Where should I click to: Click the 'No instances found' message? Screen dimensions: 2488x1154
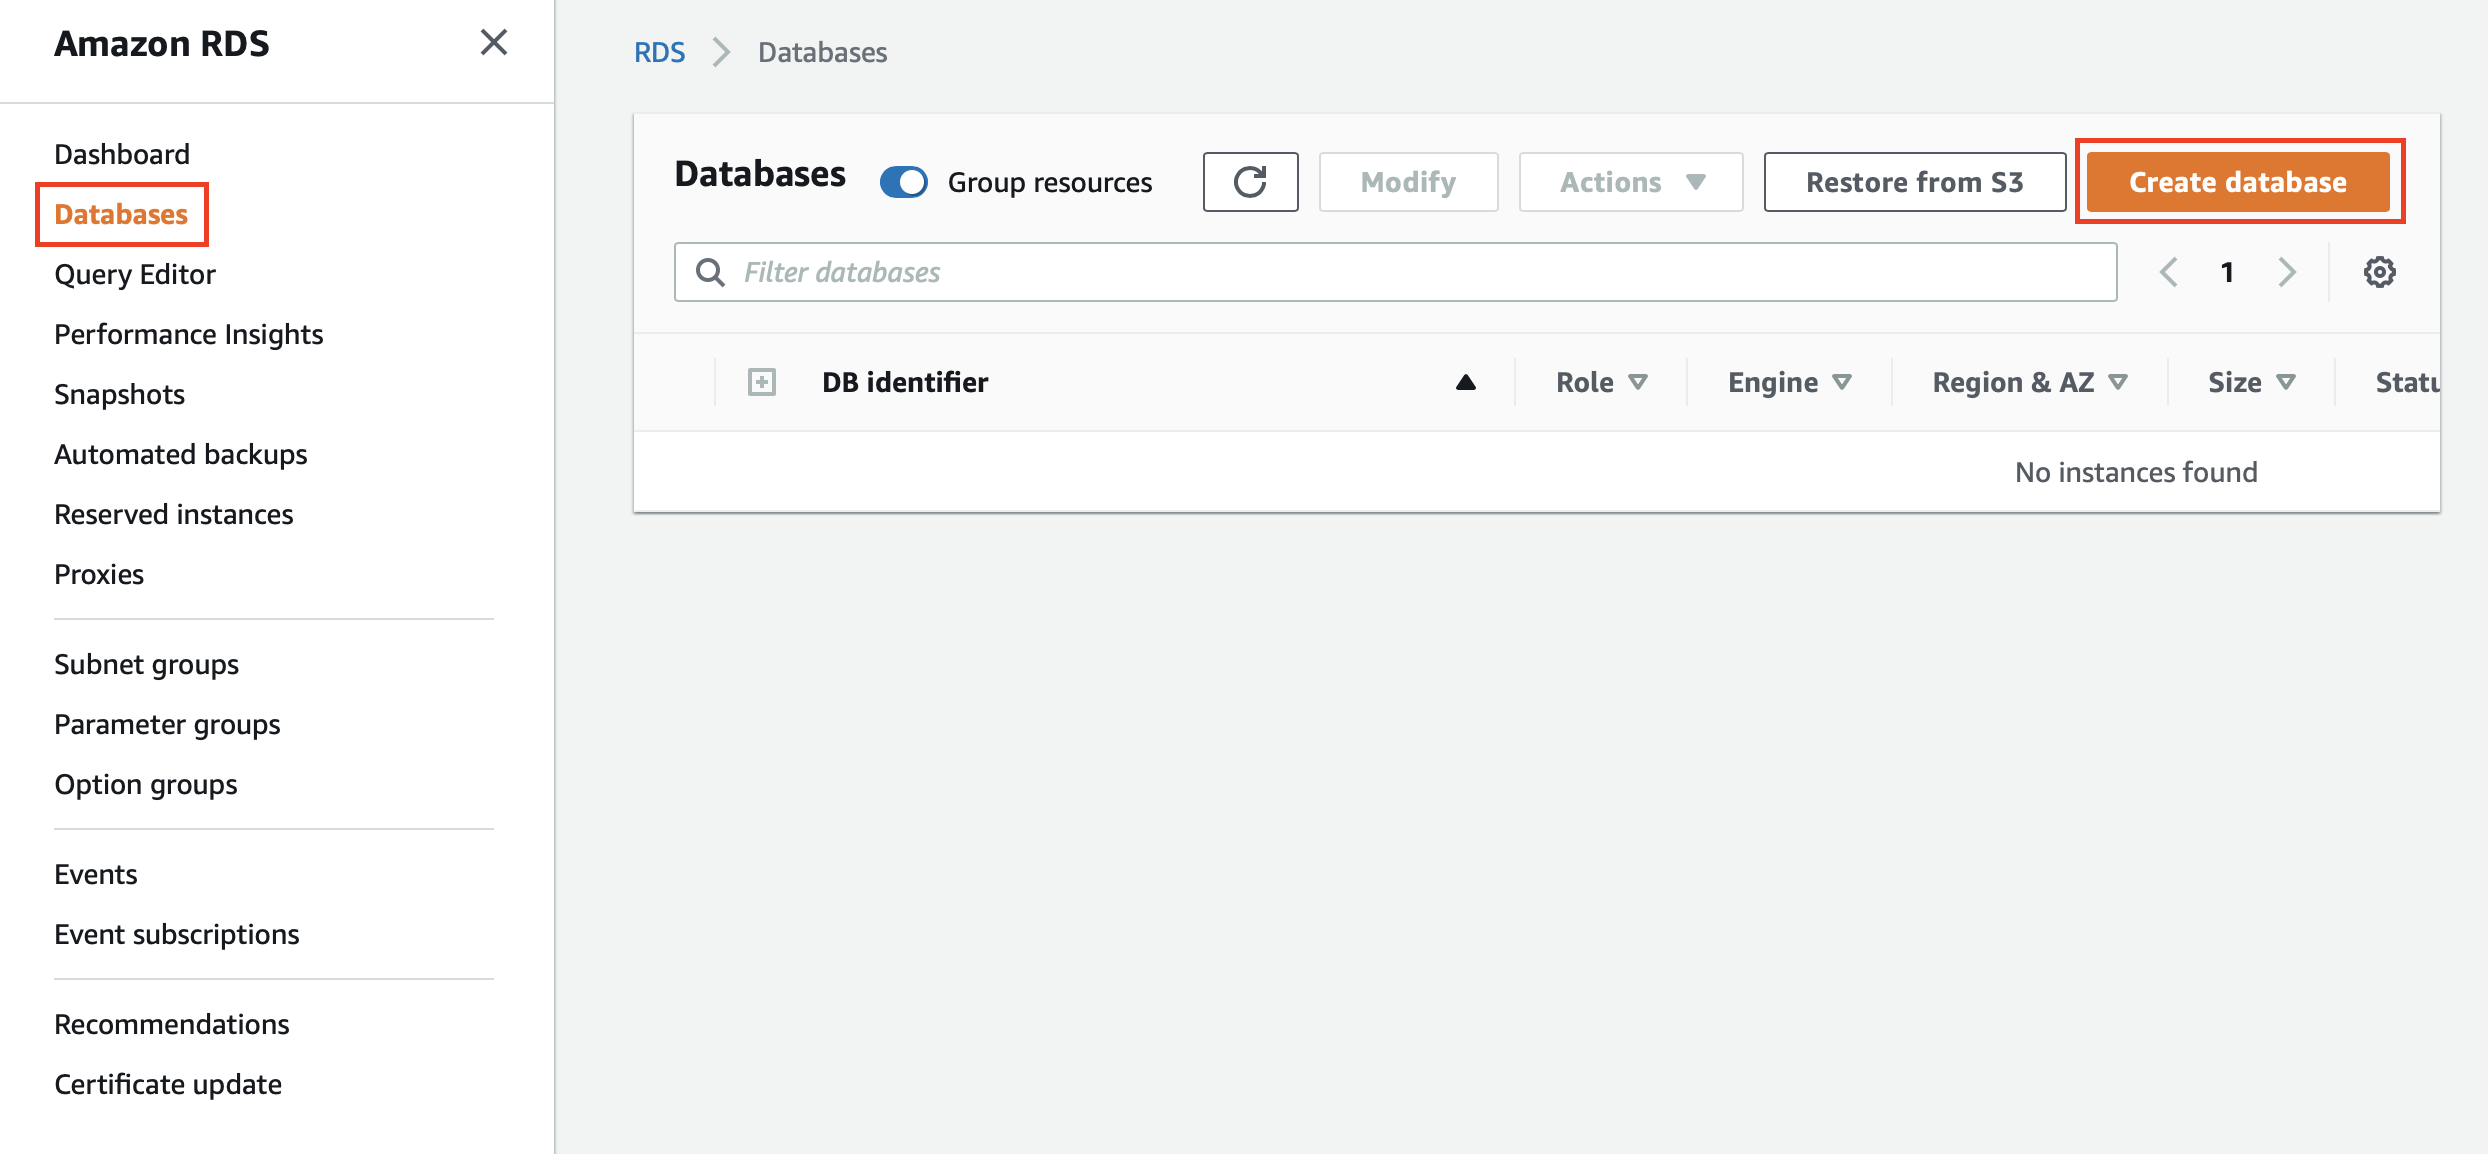coord(2136,472)
